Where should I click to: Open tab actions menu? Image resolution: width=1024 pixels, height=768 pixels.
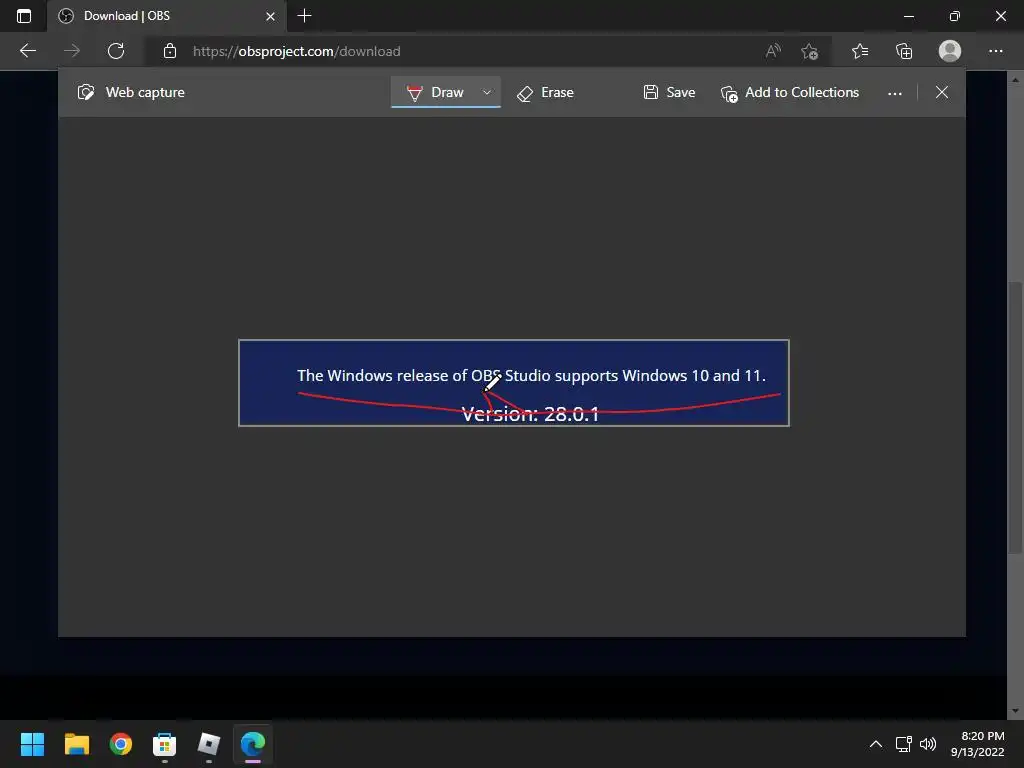click(24, 16)
